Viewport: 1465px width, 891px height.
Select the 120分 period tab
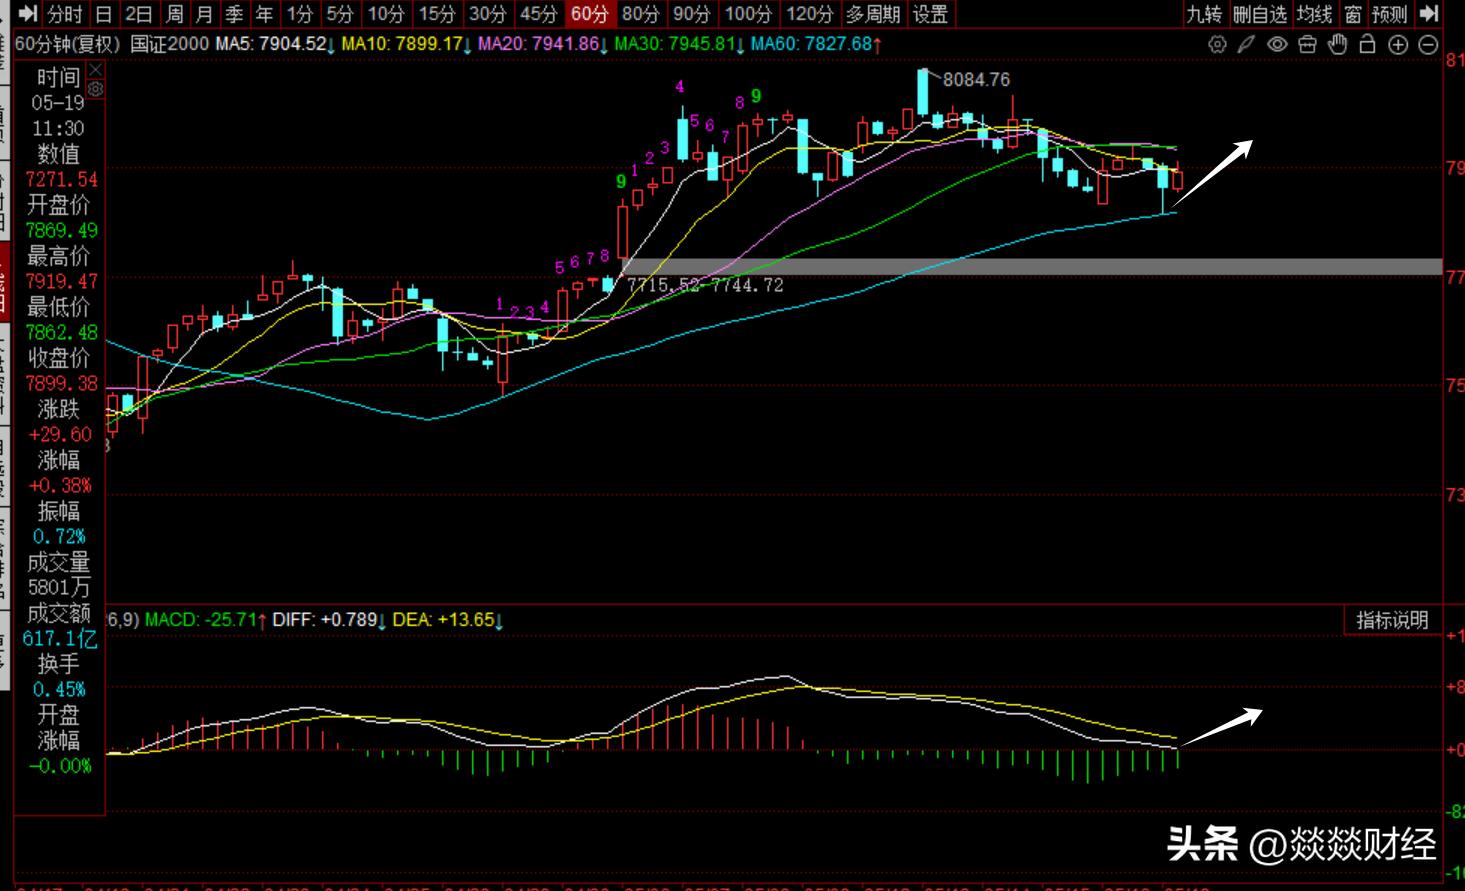[810, 14]
